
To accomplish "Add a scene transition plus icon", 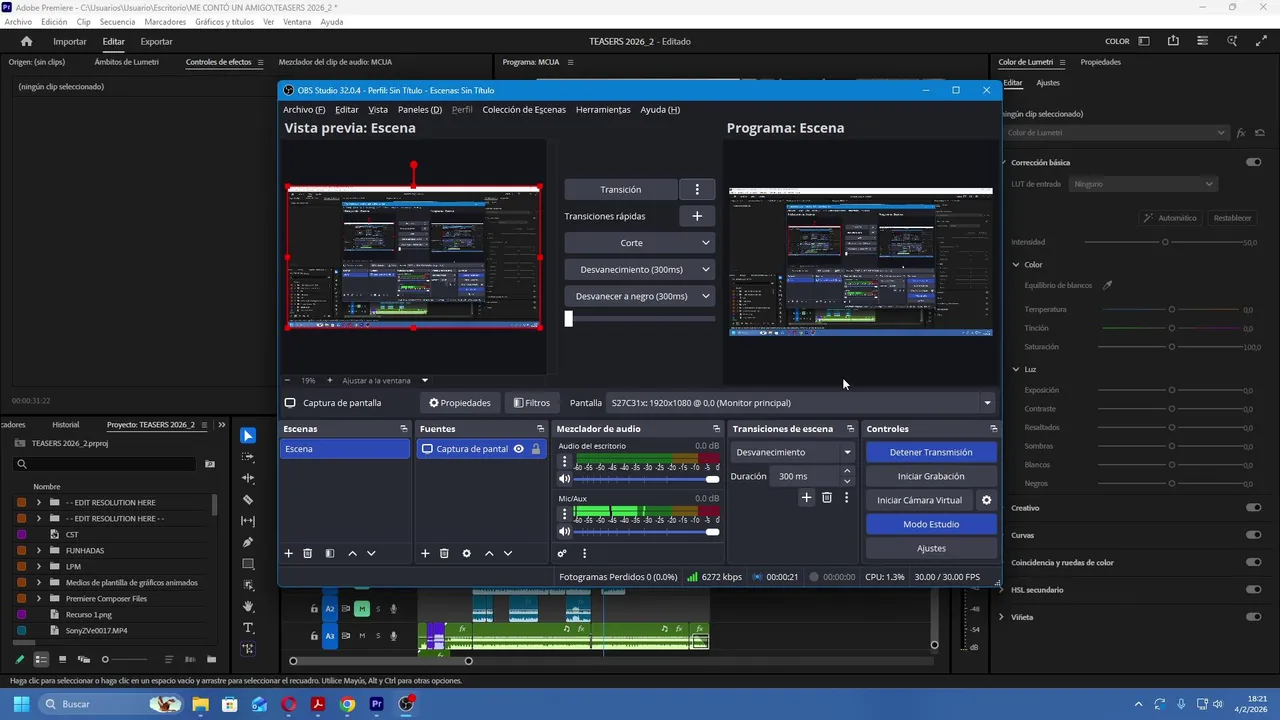I will (806, 497).
